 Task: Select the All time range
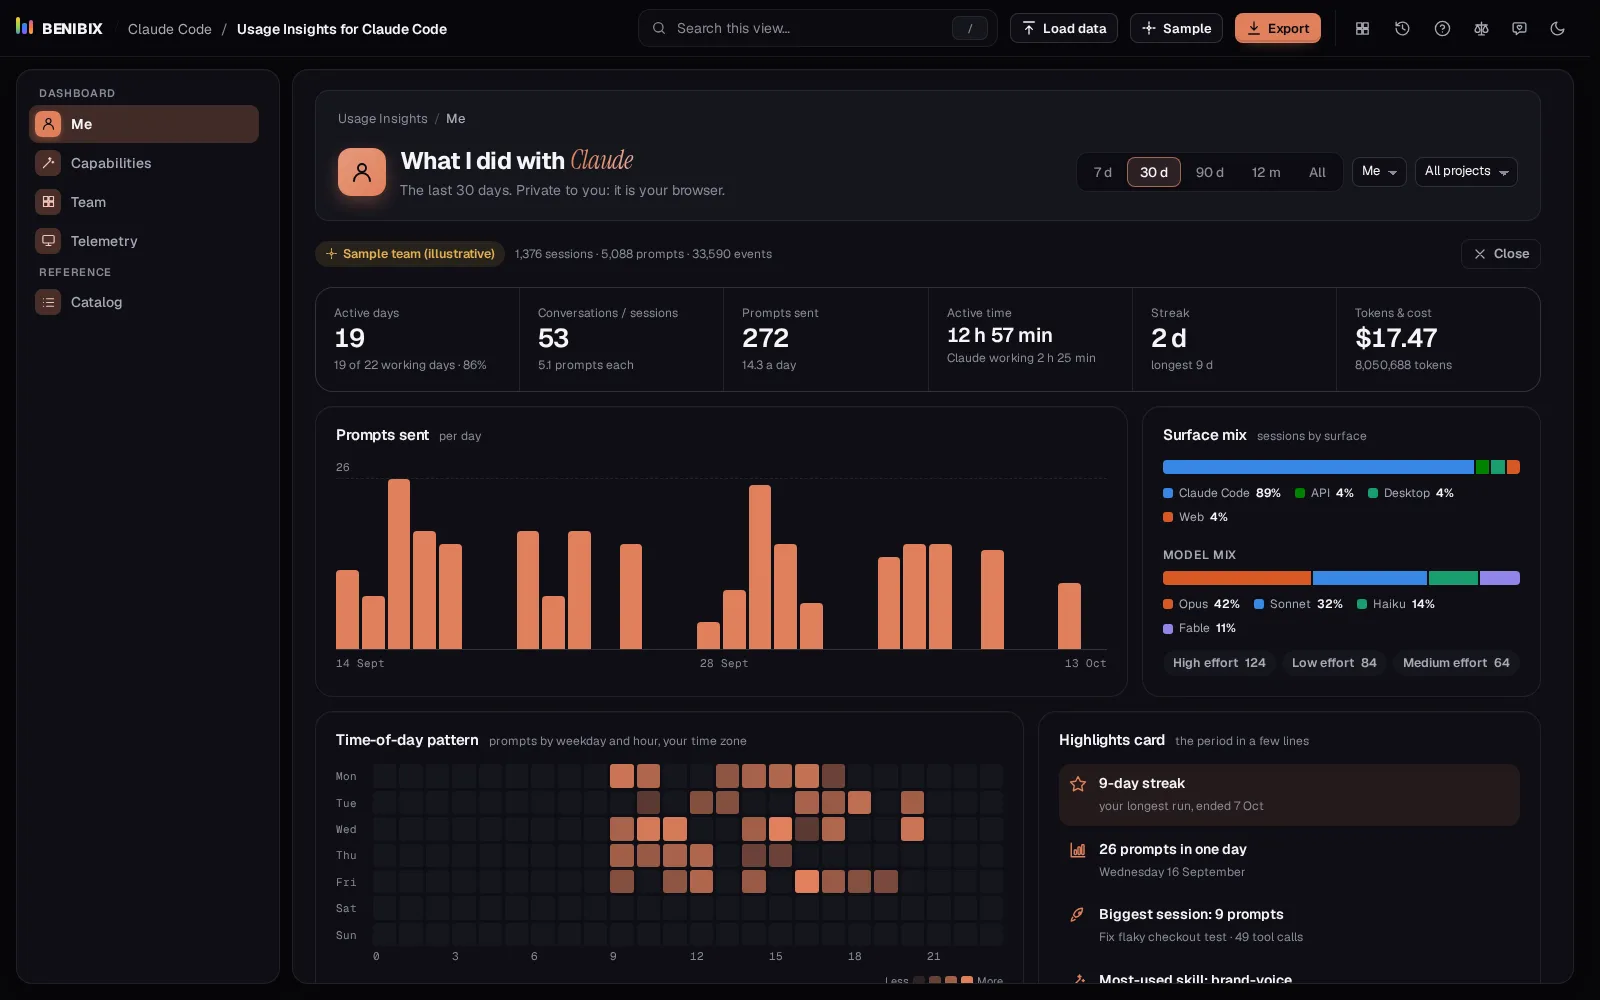pos(1318,172)
